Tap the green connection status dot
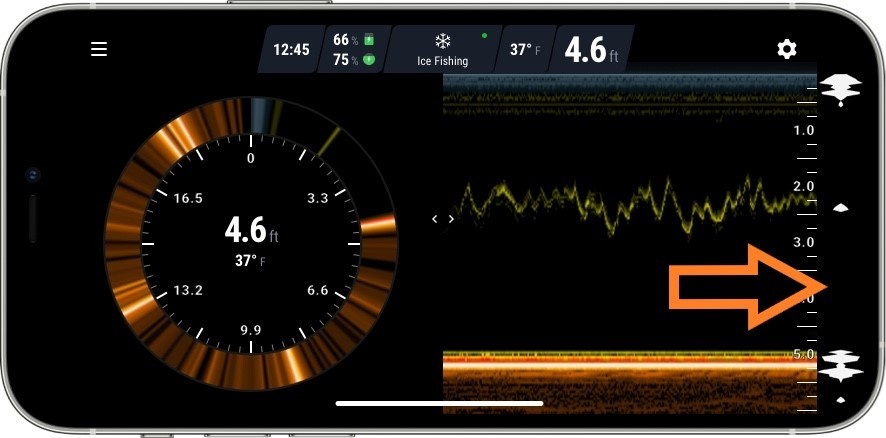The width and height of the screenshot is (886, 438). click(485, 36)
